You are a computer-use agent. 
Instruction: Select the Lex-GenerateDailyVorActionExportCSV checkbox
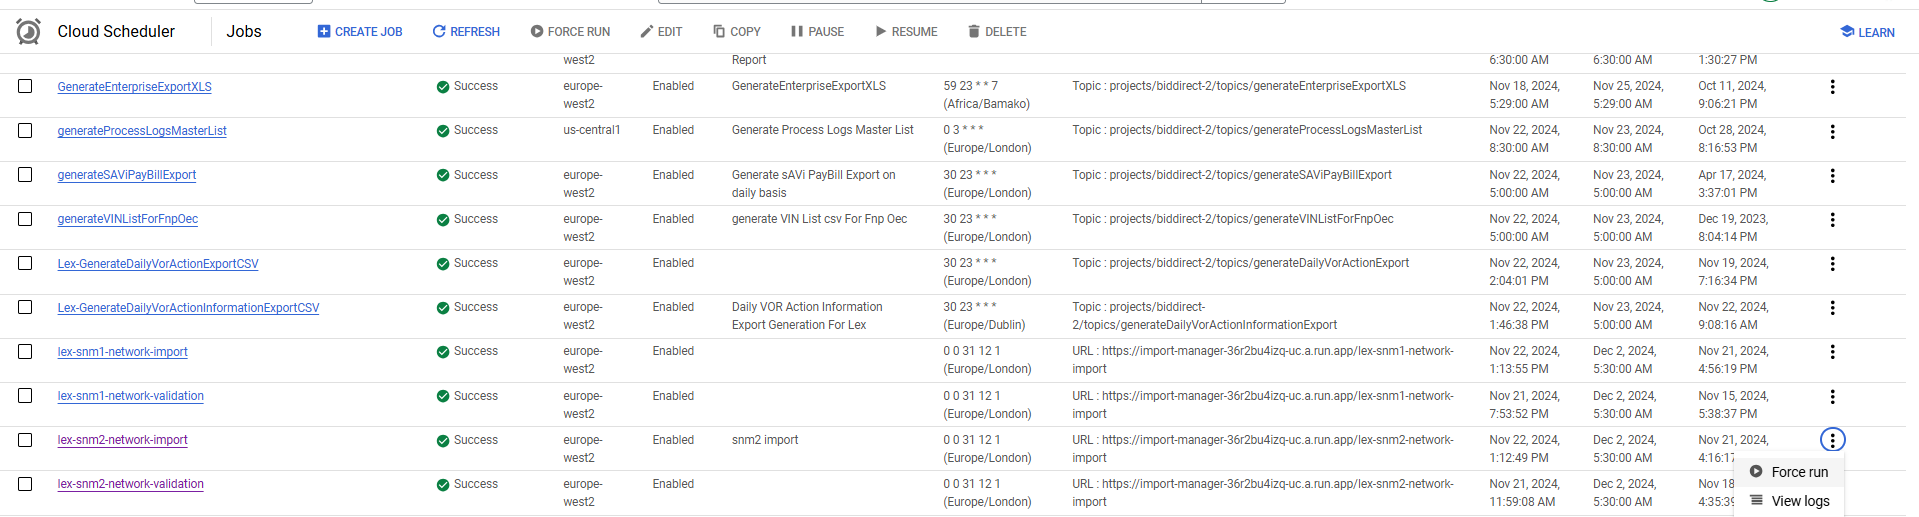tap(25, 263)
